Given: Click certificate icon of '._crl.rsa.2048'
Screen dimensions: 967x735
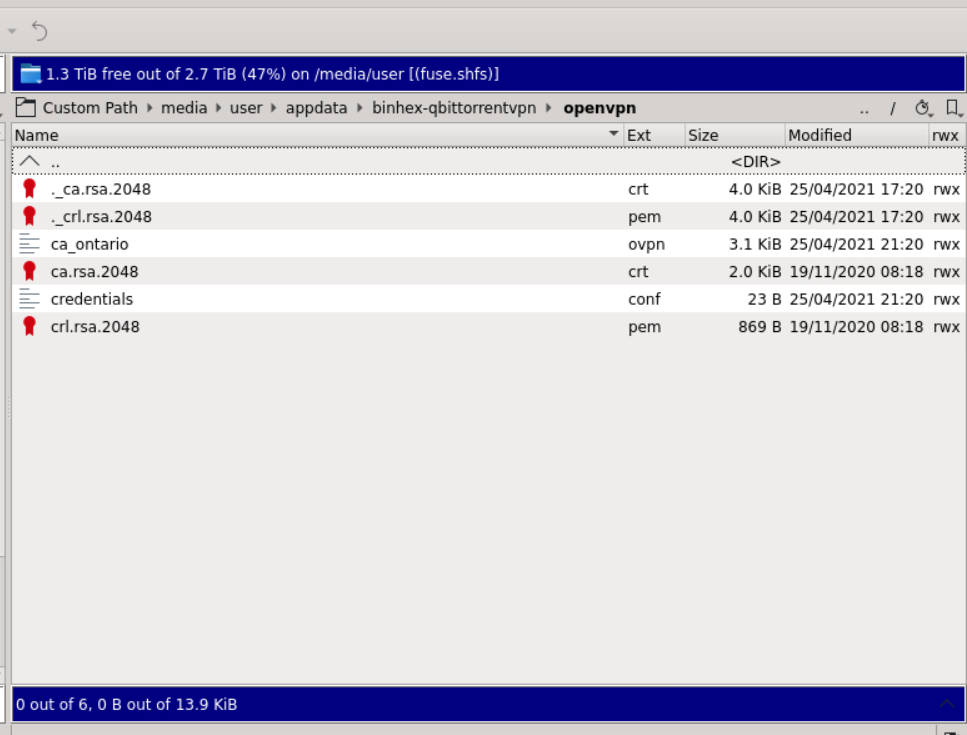Looking at the screenshot, I should (29, 216).
